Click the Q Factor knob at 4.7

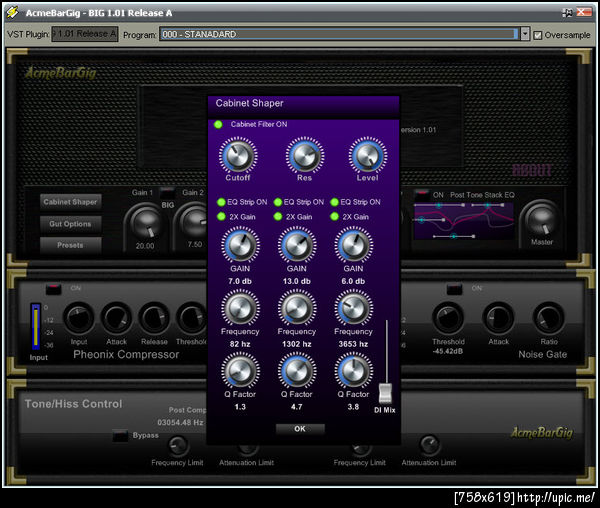[x=297, y=371]
